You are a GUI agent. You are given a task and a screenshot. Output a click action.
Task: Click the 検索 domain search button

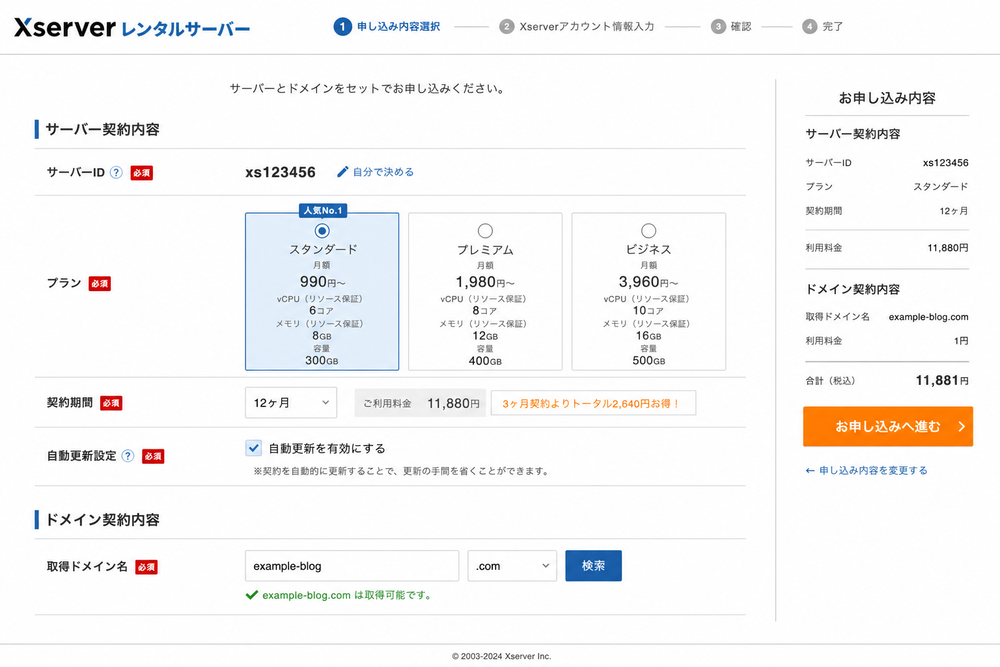tap(593, 566)
